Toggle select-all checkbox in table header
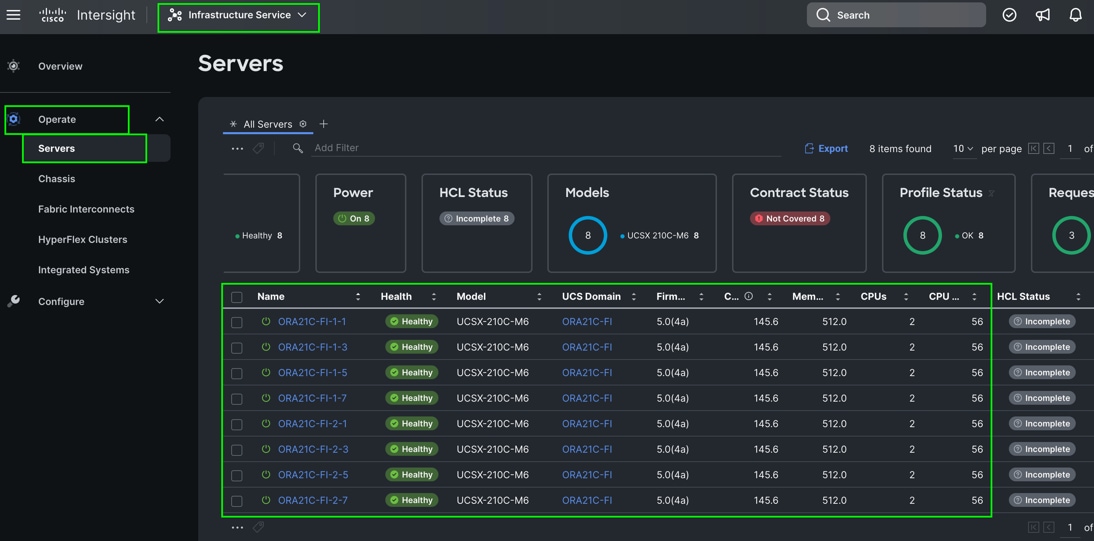 coord(237,297)
